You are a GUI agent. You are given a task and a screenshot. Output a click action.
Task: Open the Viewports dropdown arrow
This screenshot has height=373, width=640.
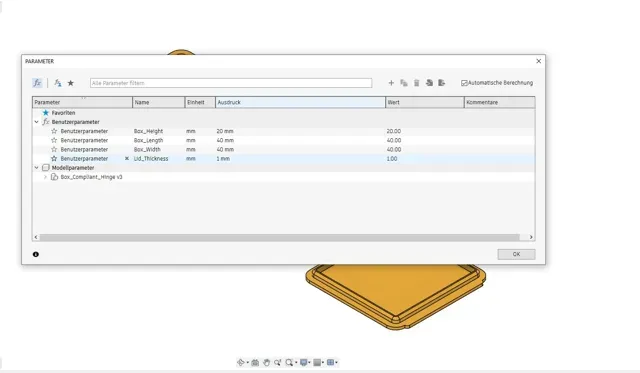[336, 362]
